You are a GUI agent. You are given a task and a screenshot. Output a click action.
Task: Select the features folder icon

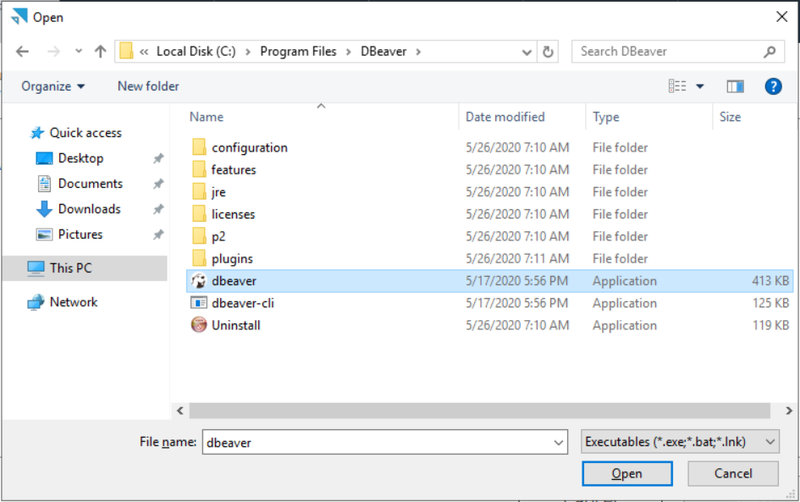[199, 169]
